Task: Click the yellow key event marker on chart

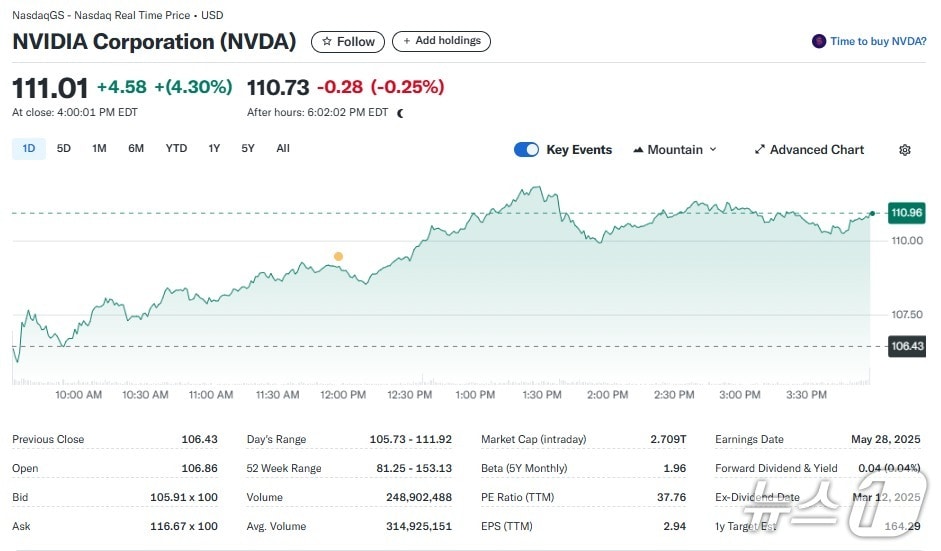Action: click(338, 256)
